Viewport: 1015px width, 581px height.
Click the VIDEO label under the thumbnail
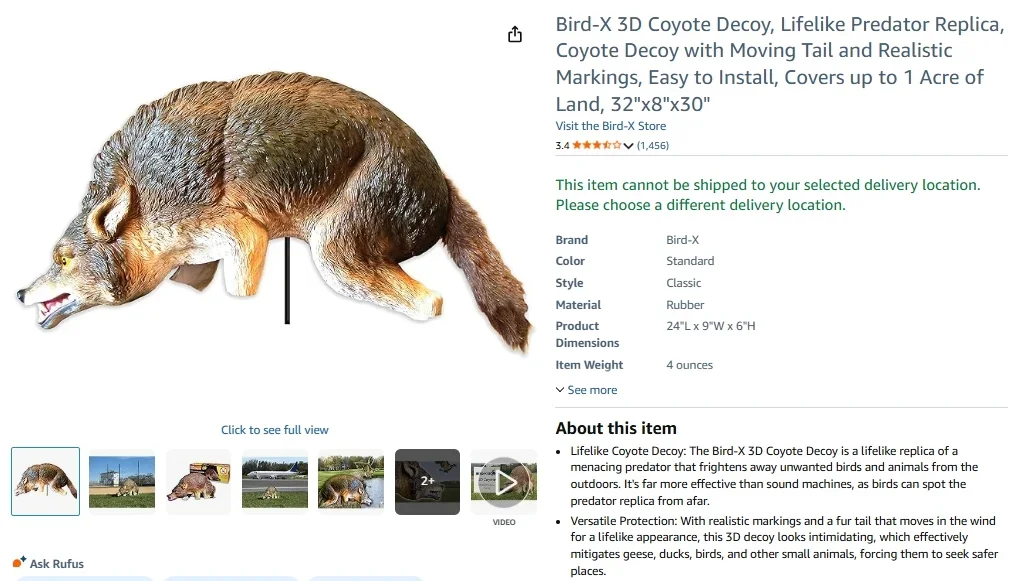click(x=504, y=522)
